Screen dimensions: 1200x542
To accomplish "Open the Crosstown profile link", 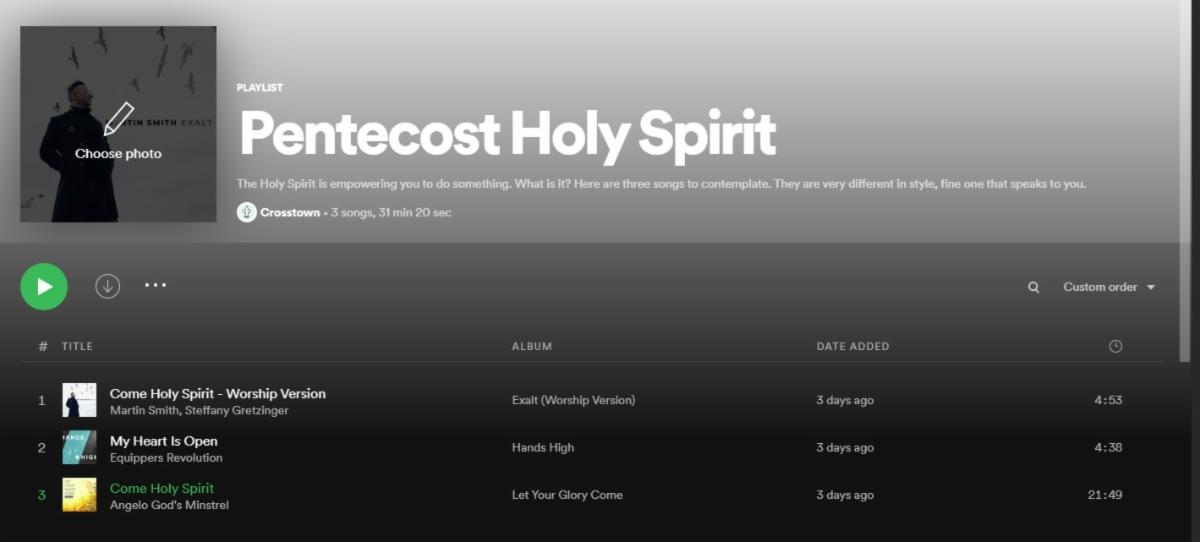I will click(291, 212).
